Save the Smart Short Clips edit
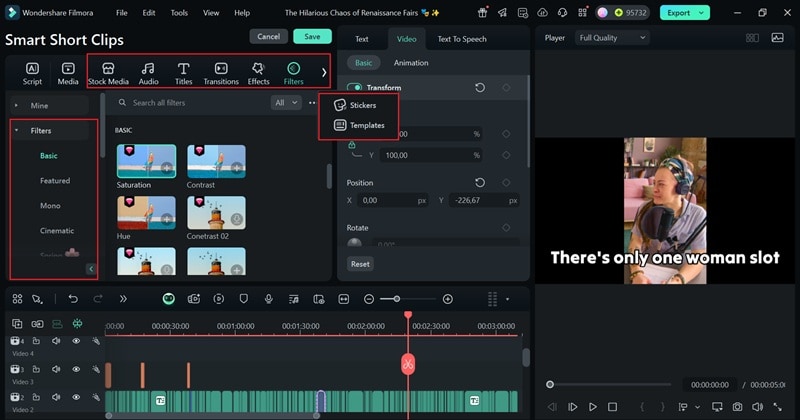The image size is (800, 420). pyautogui.click(x=312, y=36)
